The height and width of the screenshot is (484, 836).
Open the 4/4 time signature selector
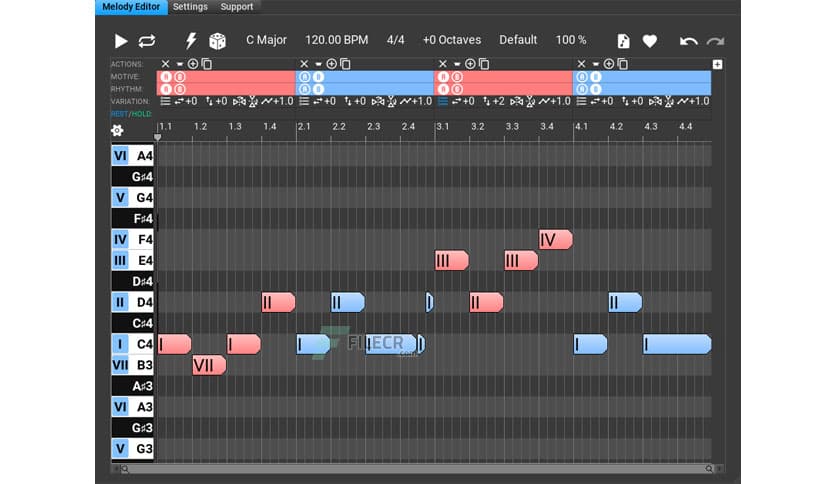point(396,40)
